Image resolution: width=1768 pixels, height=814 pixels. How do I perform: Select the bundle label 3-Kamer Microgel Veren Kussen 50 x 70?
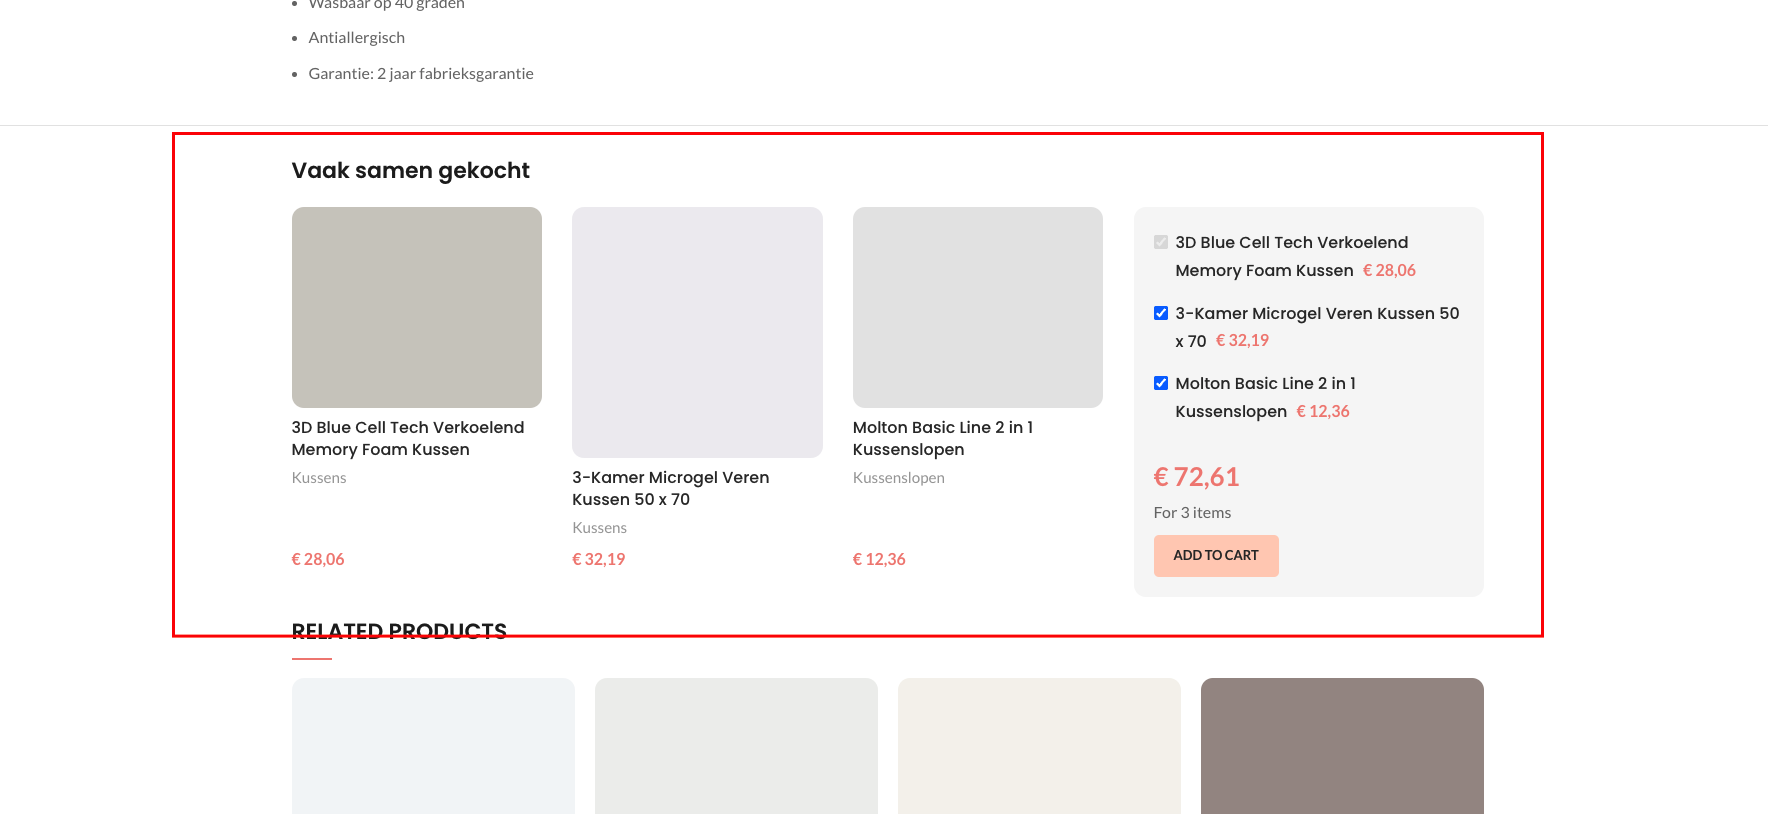tap(1317, 327)
